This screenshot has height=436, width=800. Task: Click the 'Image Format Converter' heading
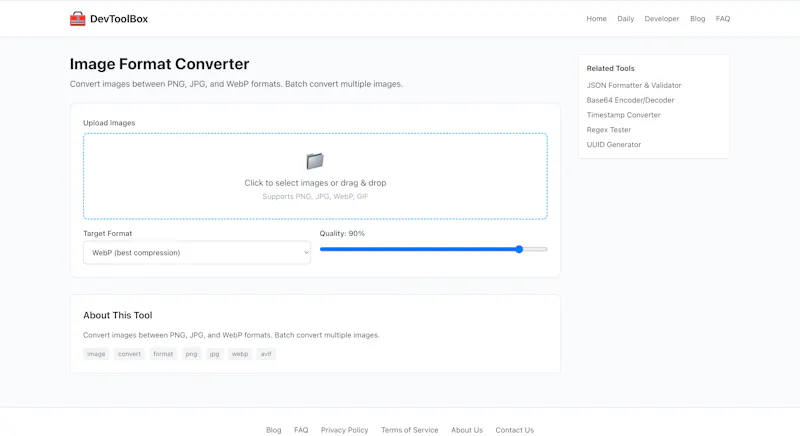point(160,64)
